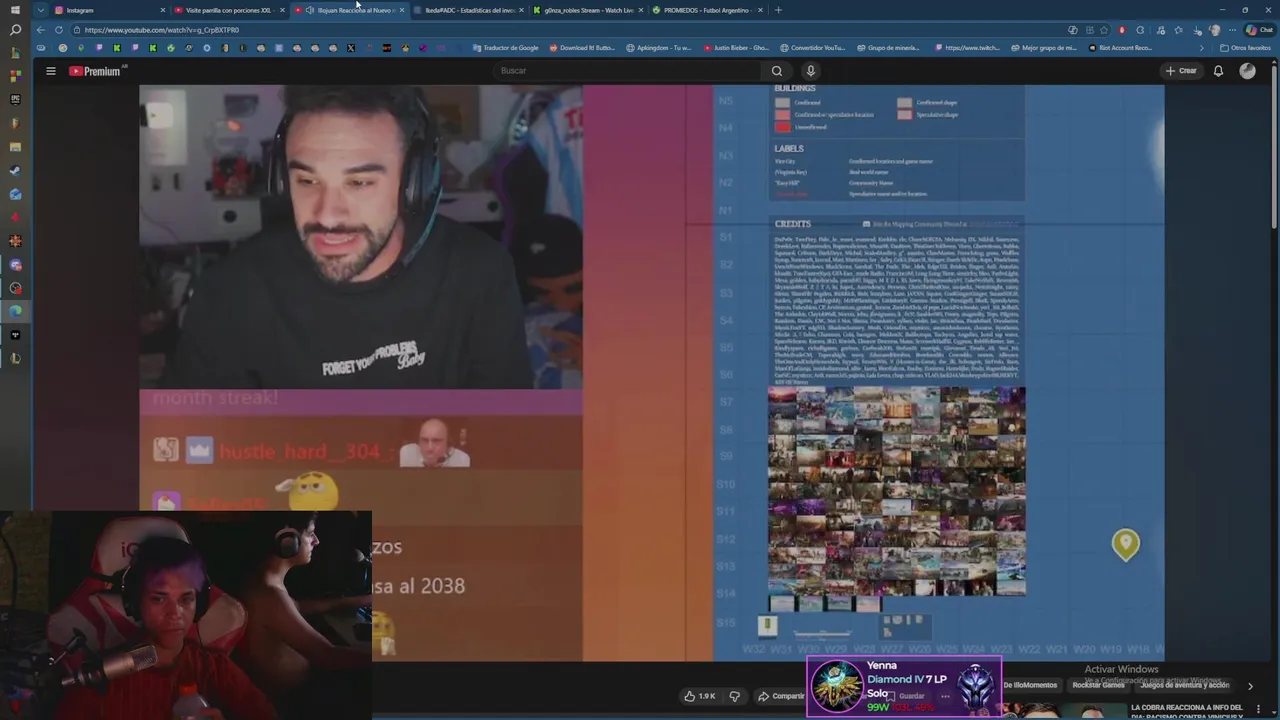Open YouTube notifications bell
The width and height of the screenshot is (1280, 720).
click(x=1218, y=71)
